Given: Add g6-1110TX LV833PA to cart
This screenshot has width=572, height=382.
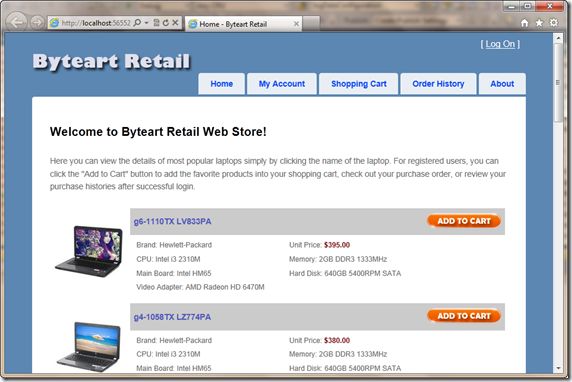Looking at the screenshot, I should [464, 221].
